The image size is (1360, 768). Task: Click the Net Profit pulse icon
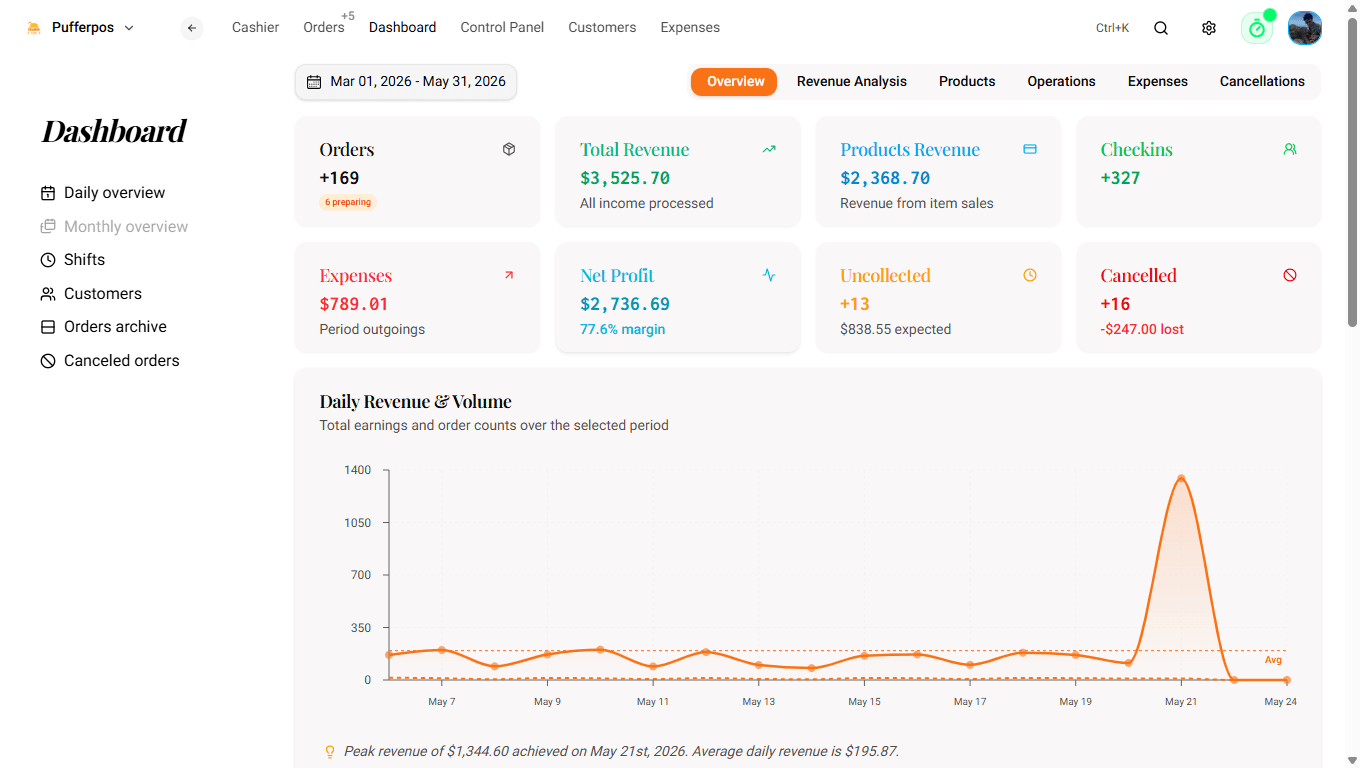769,275
